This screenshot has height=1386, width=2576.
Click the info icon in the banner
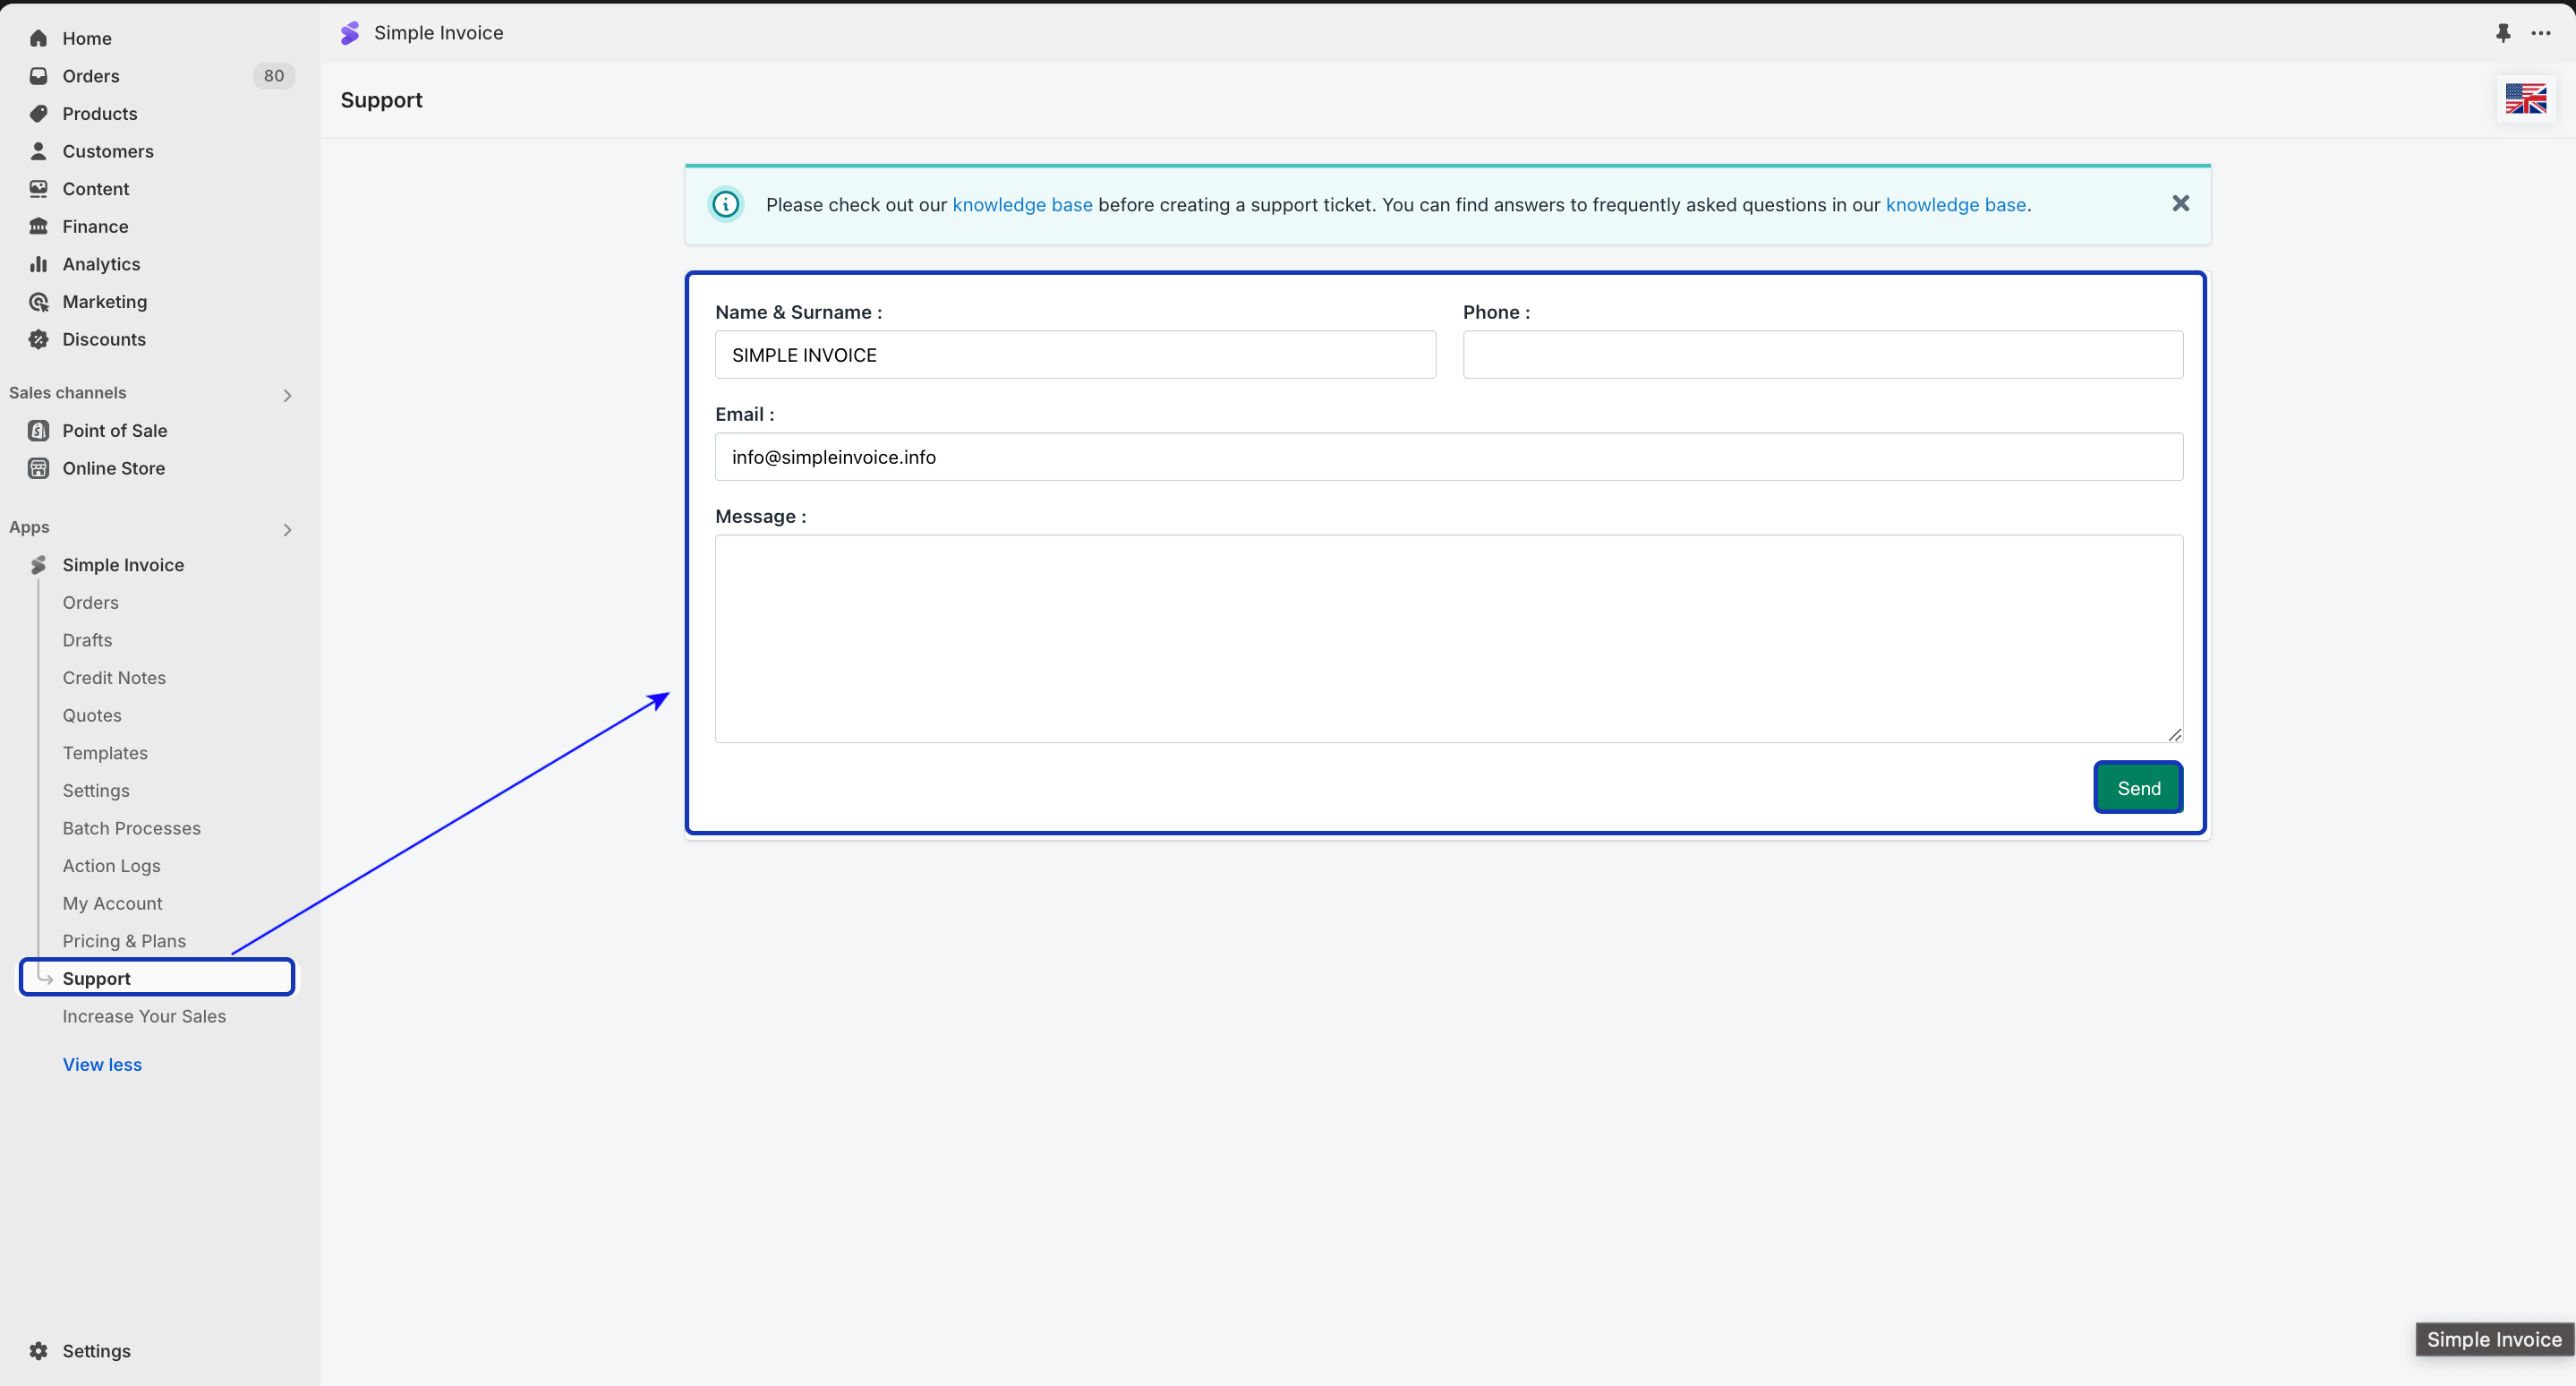pos(725,204)
